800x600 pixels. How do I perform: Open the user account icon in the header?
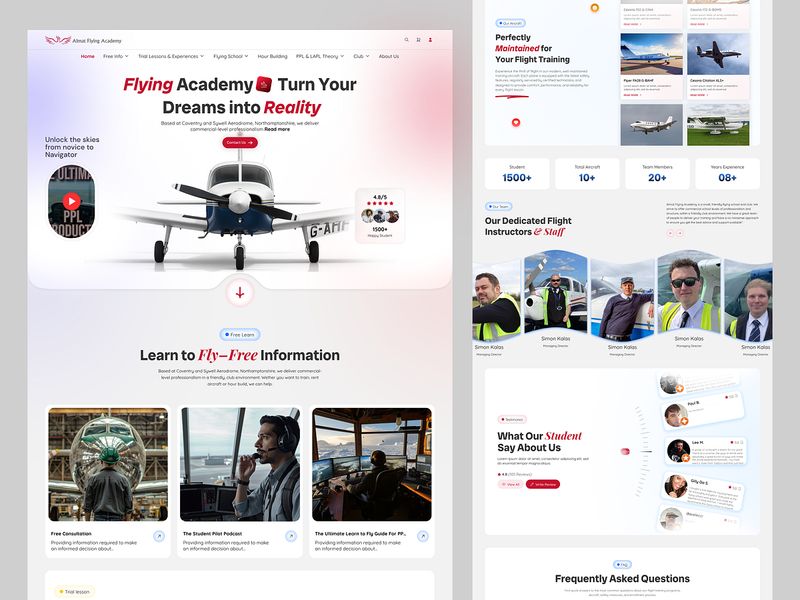(431, 40)
